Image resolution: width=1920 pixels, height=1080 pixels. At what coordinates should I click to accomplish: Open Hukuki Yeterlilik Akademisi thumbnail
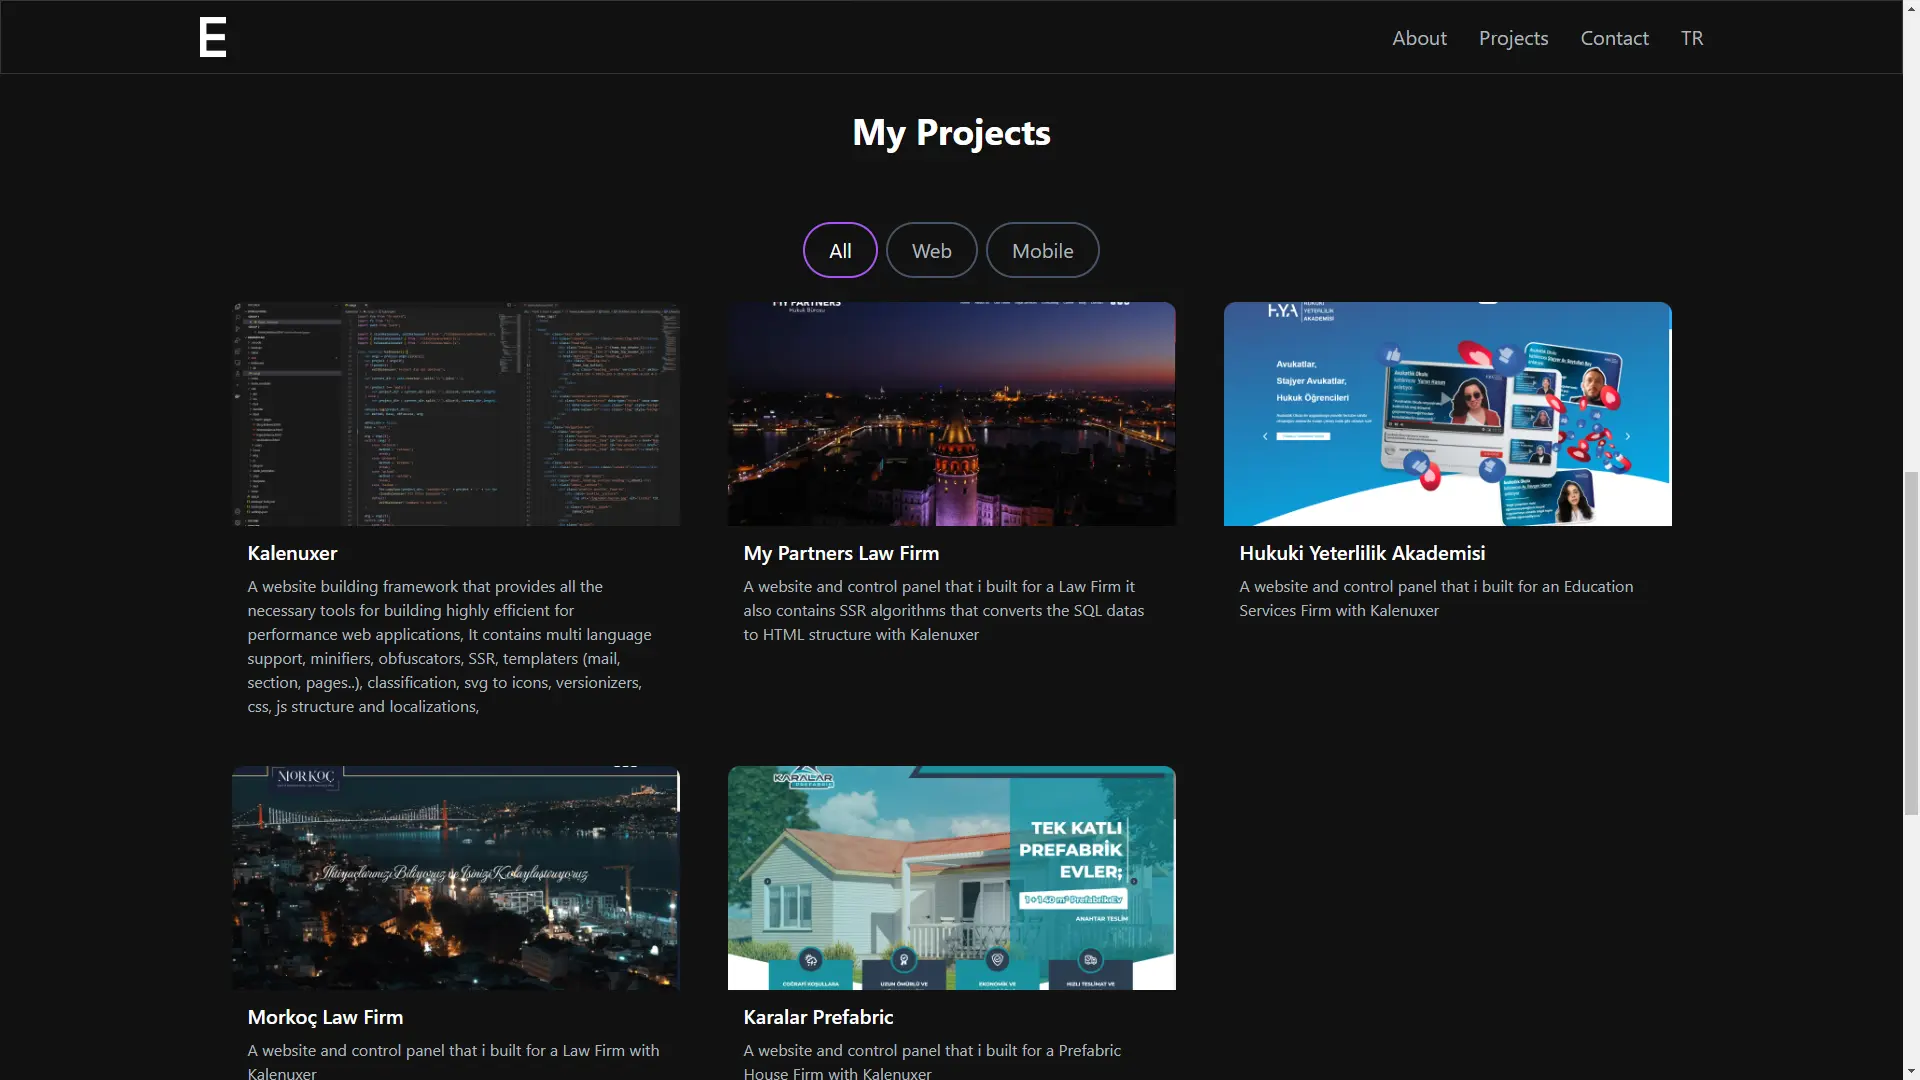pyautogui.click(x=1447, y=414)
